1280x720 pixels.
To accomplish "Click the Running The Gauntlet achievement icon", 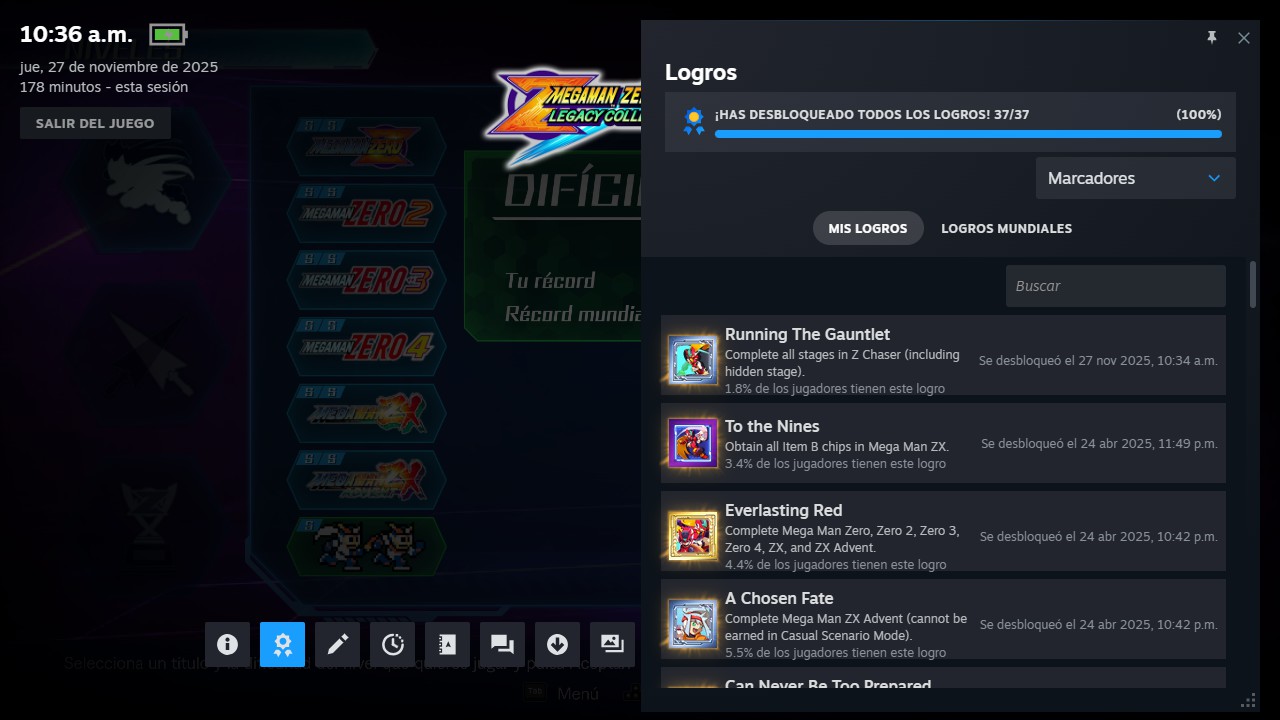I will 693,359.
